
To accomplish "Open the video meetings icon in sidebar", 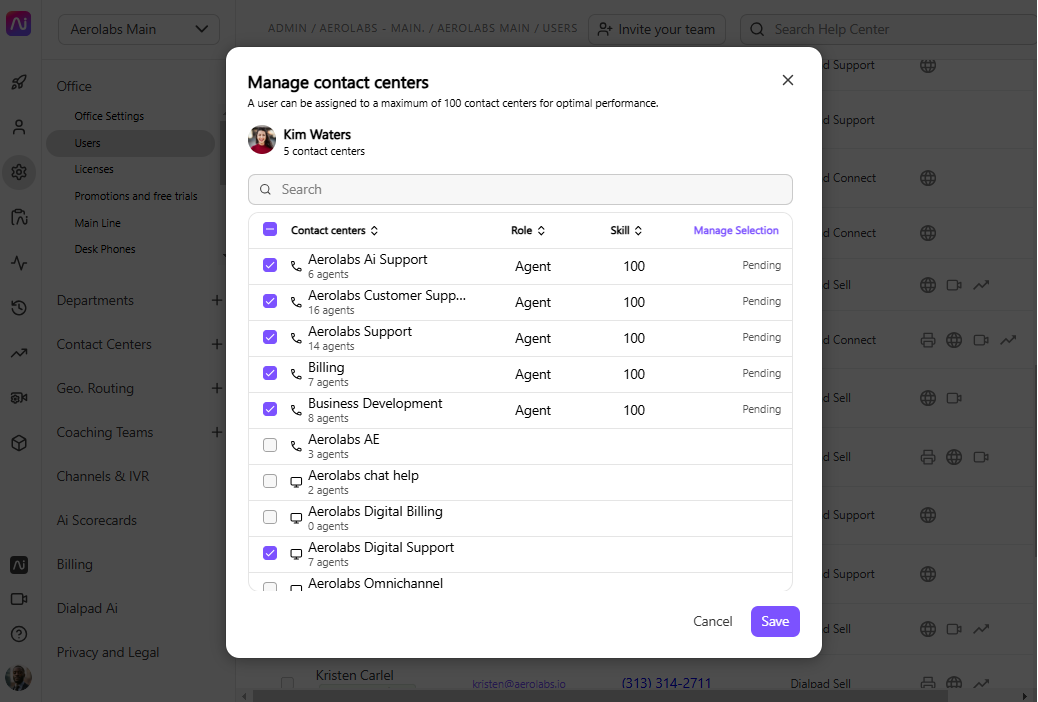I will [x=19, y=599].
